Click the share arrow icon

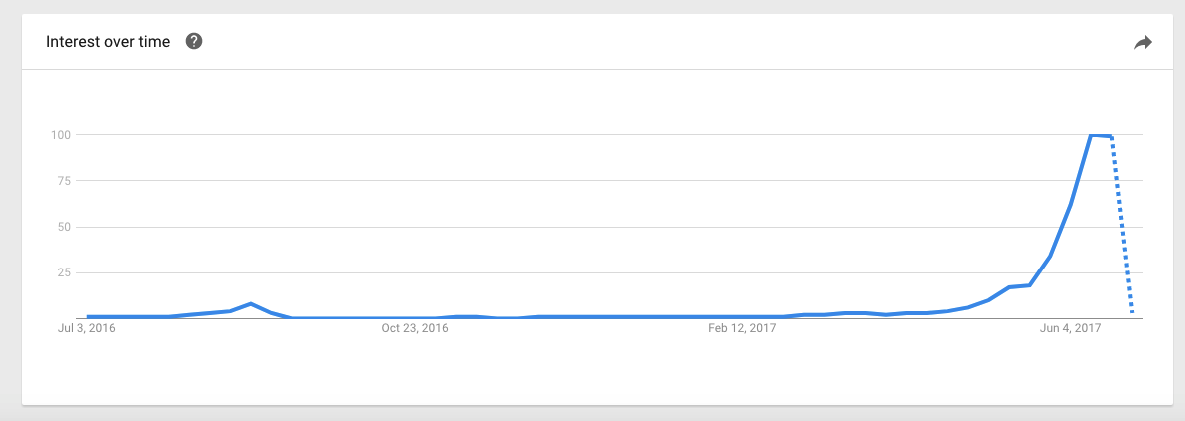pyautogui.click(x=1142, y=43)
